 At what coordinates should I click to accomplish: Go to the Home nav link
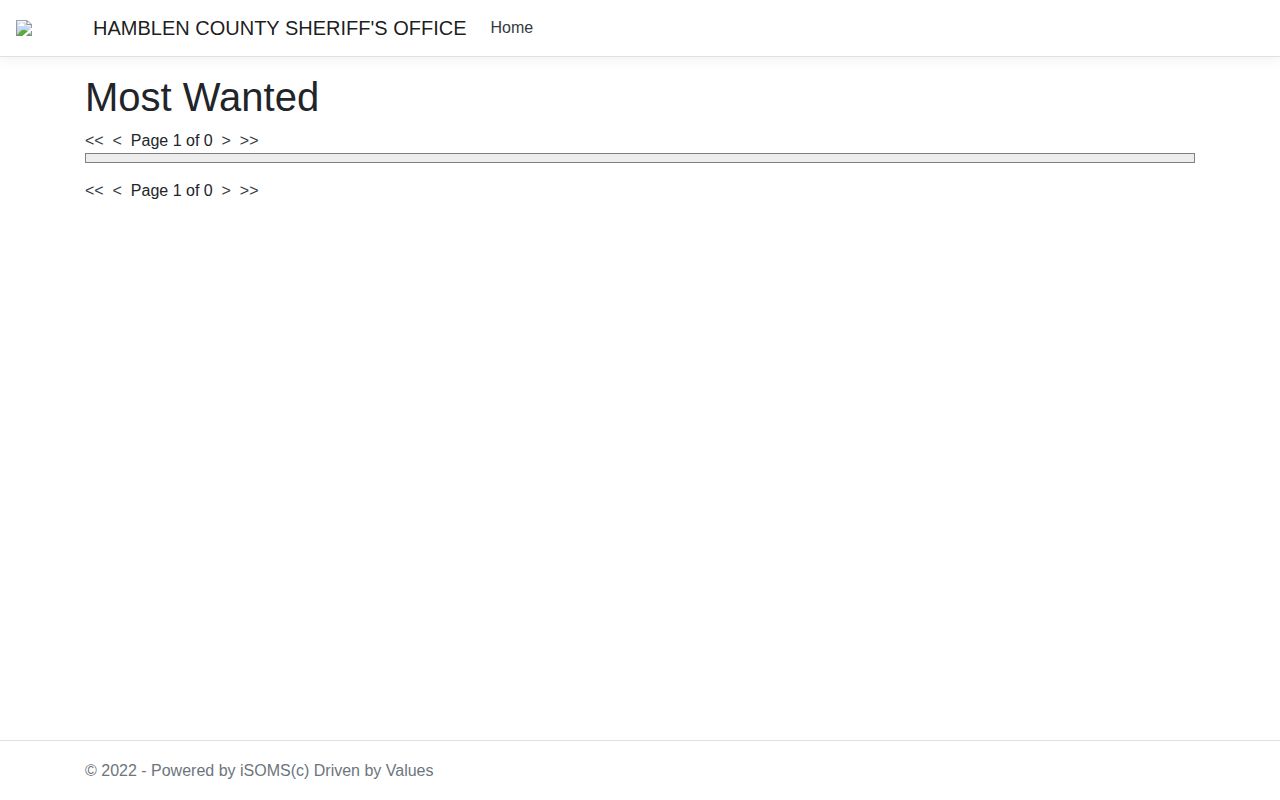511,28
